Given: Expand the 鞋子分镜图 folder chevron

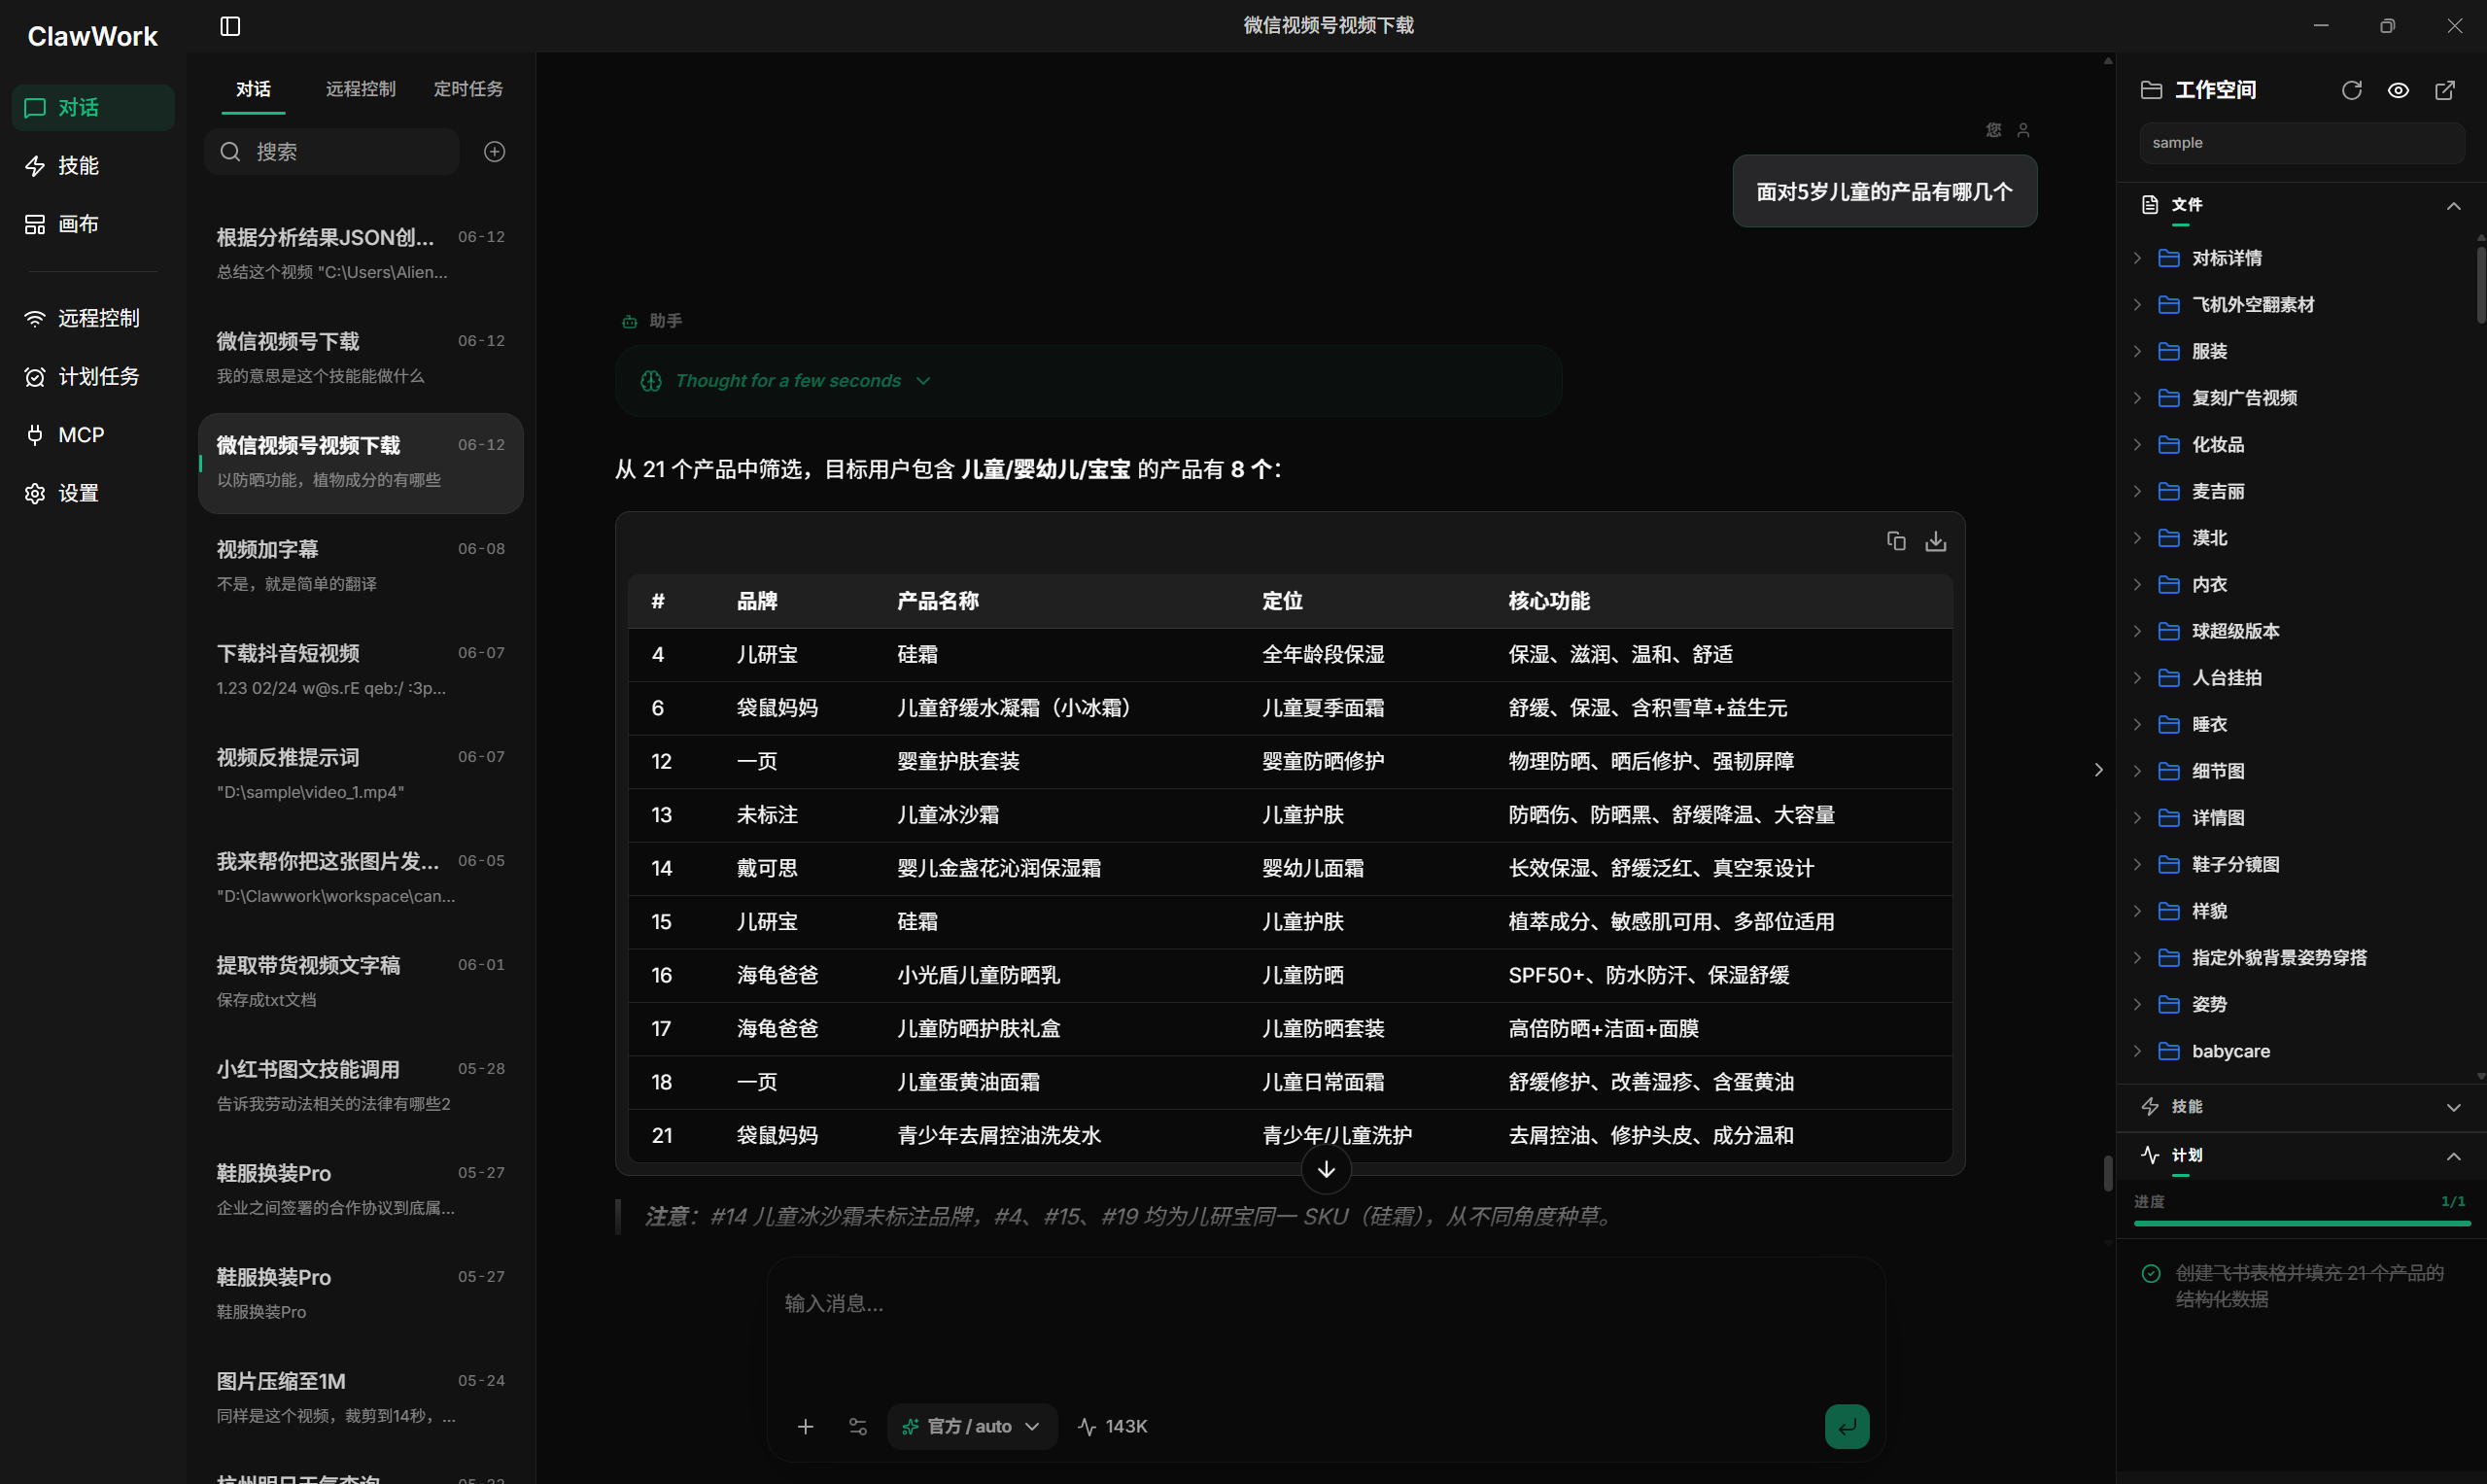Looking at the screenshot, I should pos(2137,864).
